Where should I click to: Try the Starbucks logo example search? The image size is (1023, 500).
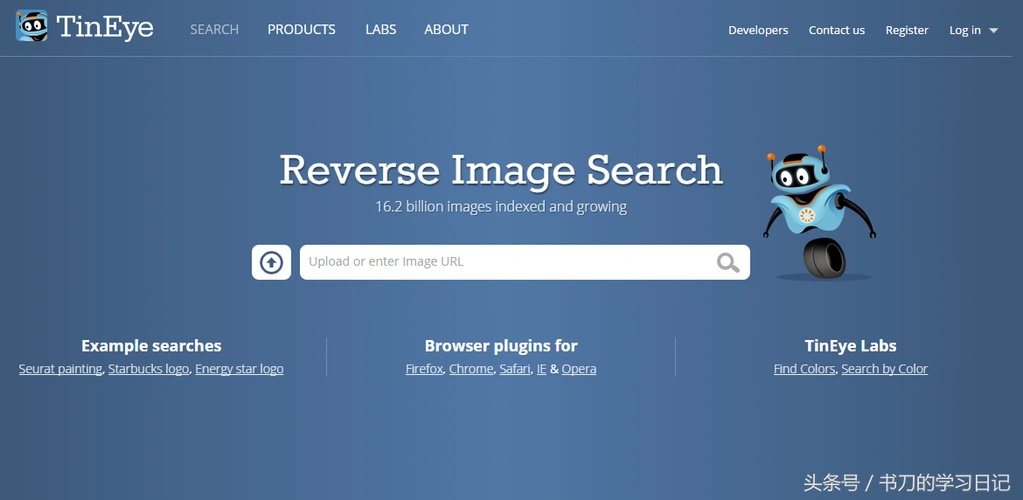[x=148, y=369]
